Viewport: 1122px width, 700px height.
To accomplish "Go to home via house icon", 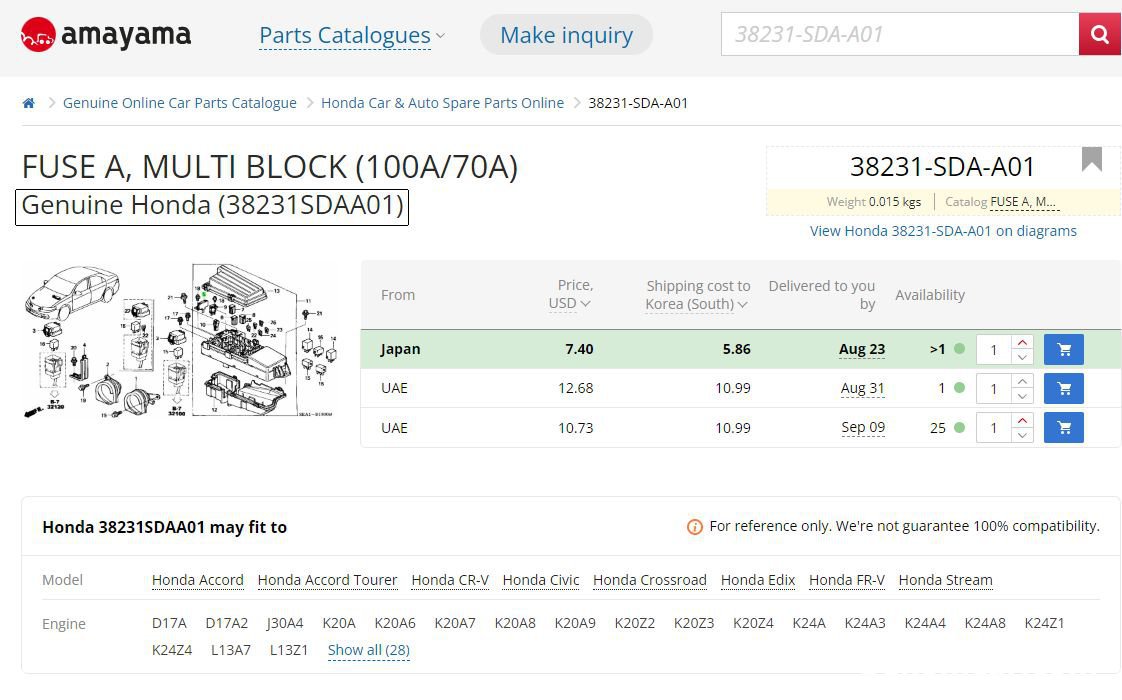I will pyautogui.click(x=29, y=103).
